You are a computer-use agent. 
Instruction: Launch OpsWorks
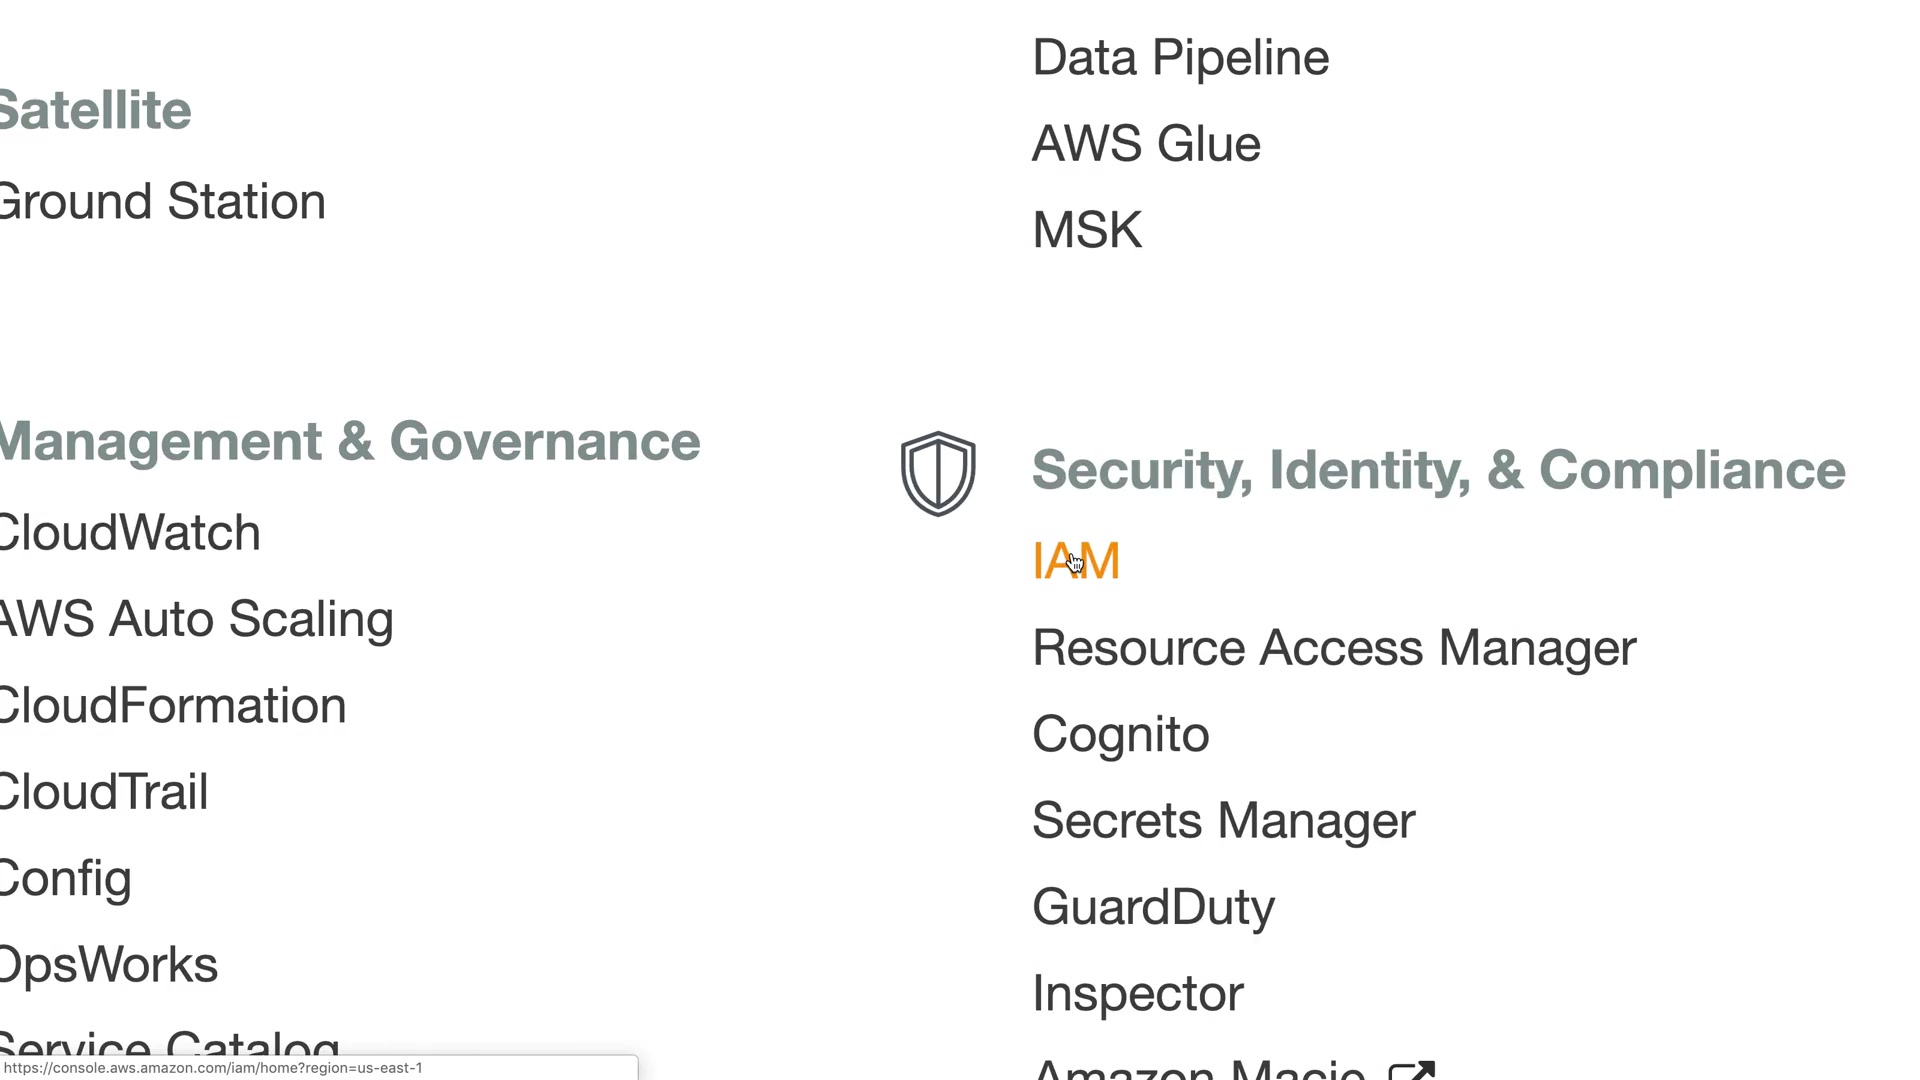pos(109,965)
